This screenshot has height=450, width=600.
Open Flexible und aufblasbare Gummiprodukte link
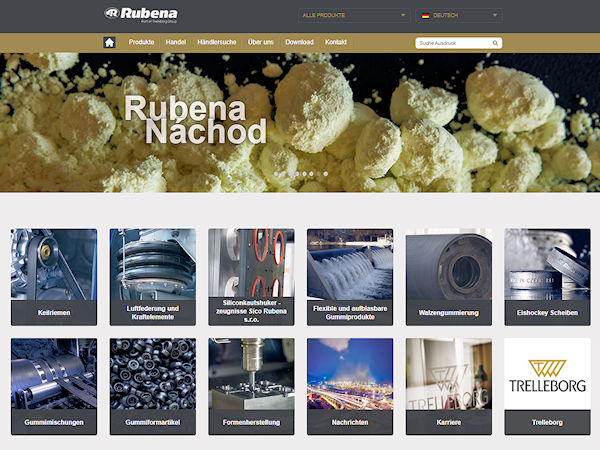tap(350, 313)
